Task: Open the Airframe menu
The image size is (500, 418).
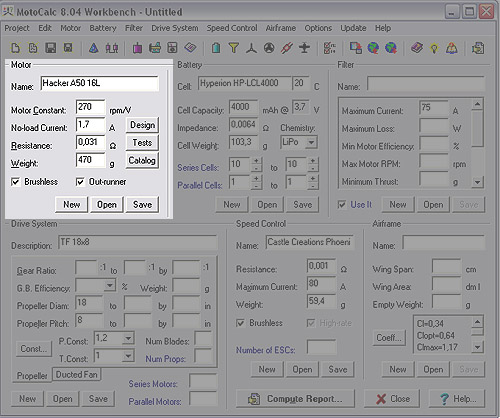Action: click(281, 28)
